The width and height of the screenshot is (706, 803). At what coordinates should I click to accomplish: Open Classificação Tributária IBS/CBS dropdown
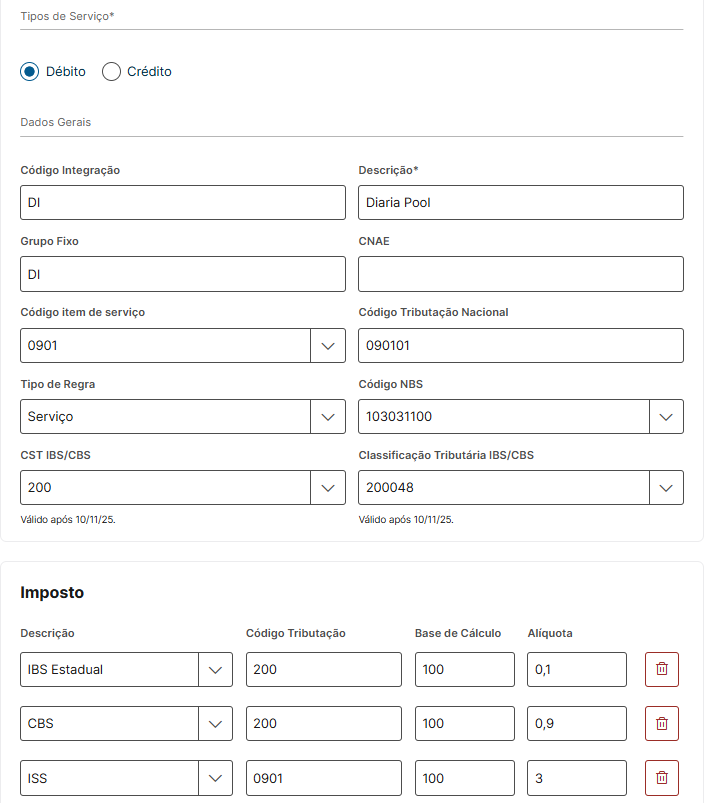tap(666, 488)
